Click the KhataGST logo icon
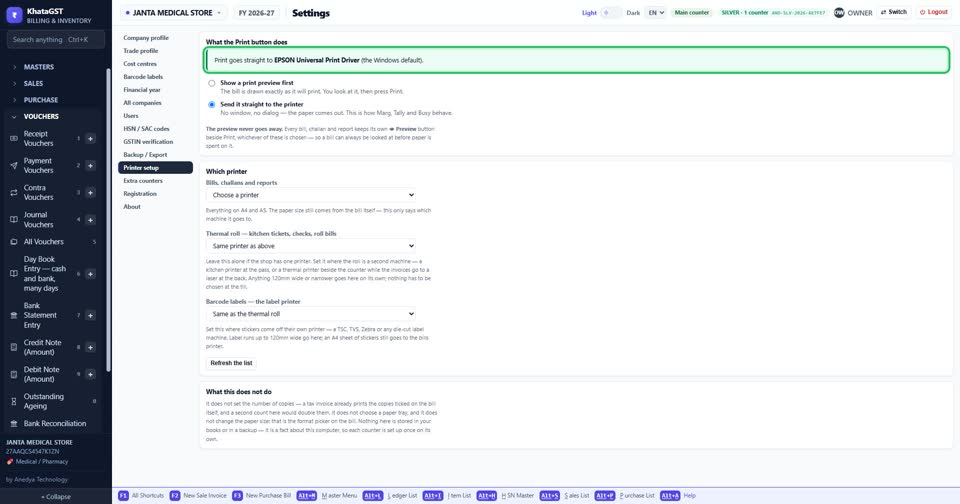Image resolution: width=960 pixels, height=504 pixels. click(14, 15)
